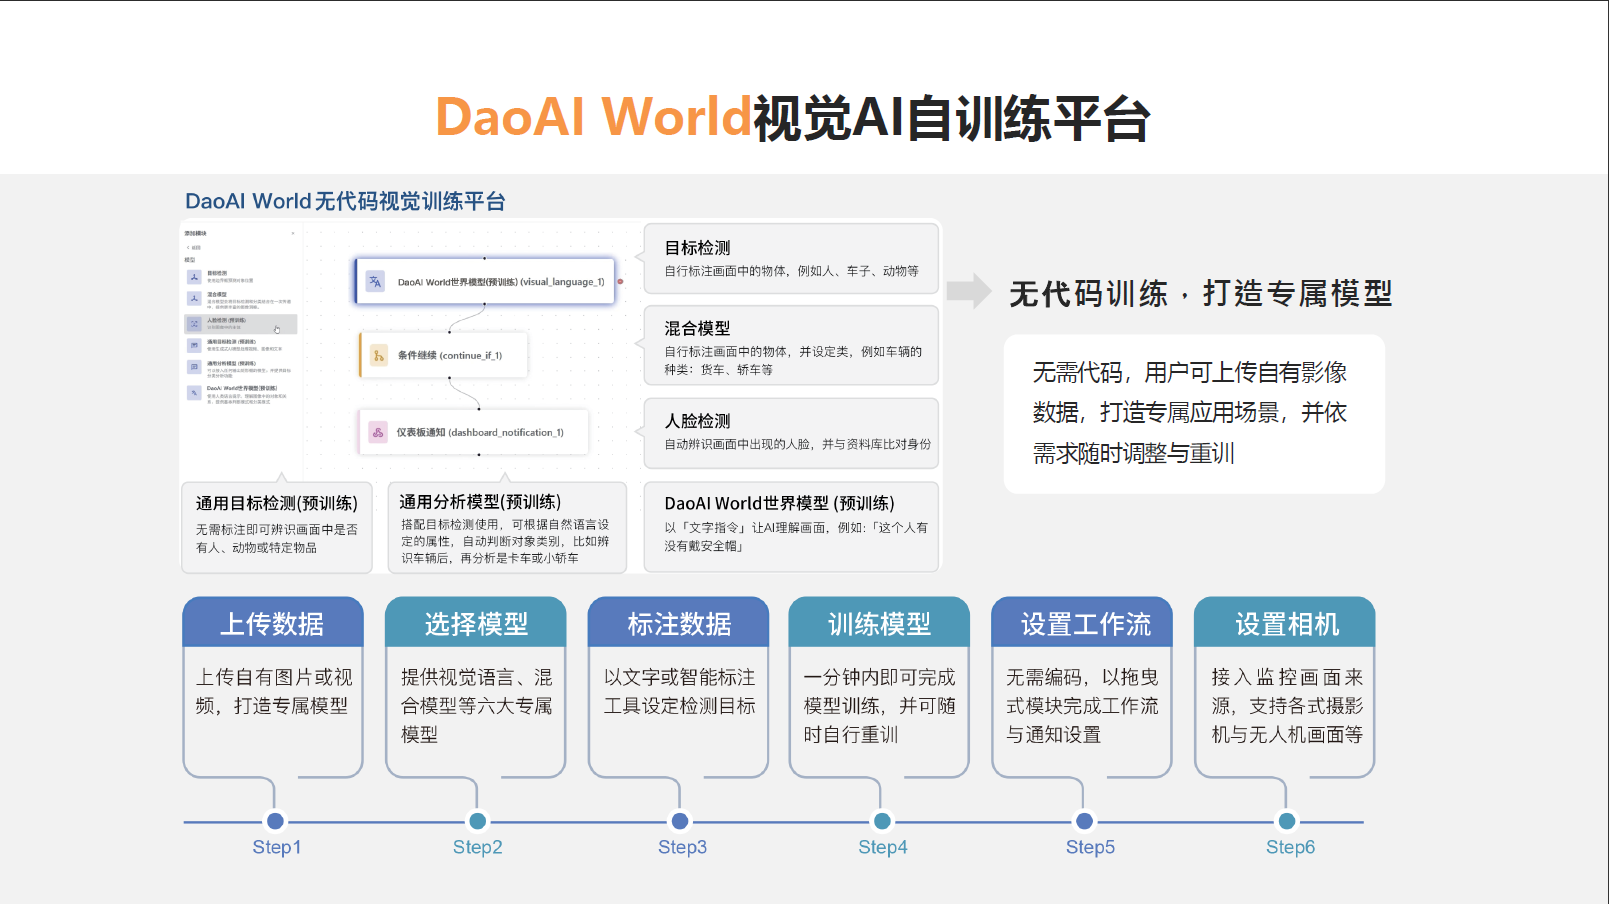Select the 目标检测 callout card
The image size is (1609, 904).
[792, 258]
